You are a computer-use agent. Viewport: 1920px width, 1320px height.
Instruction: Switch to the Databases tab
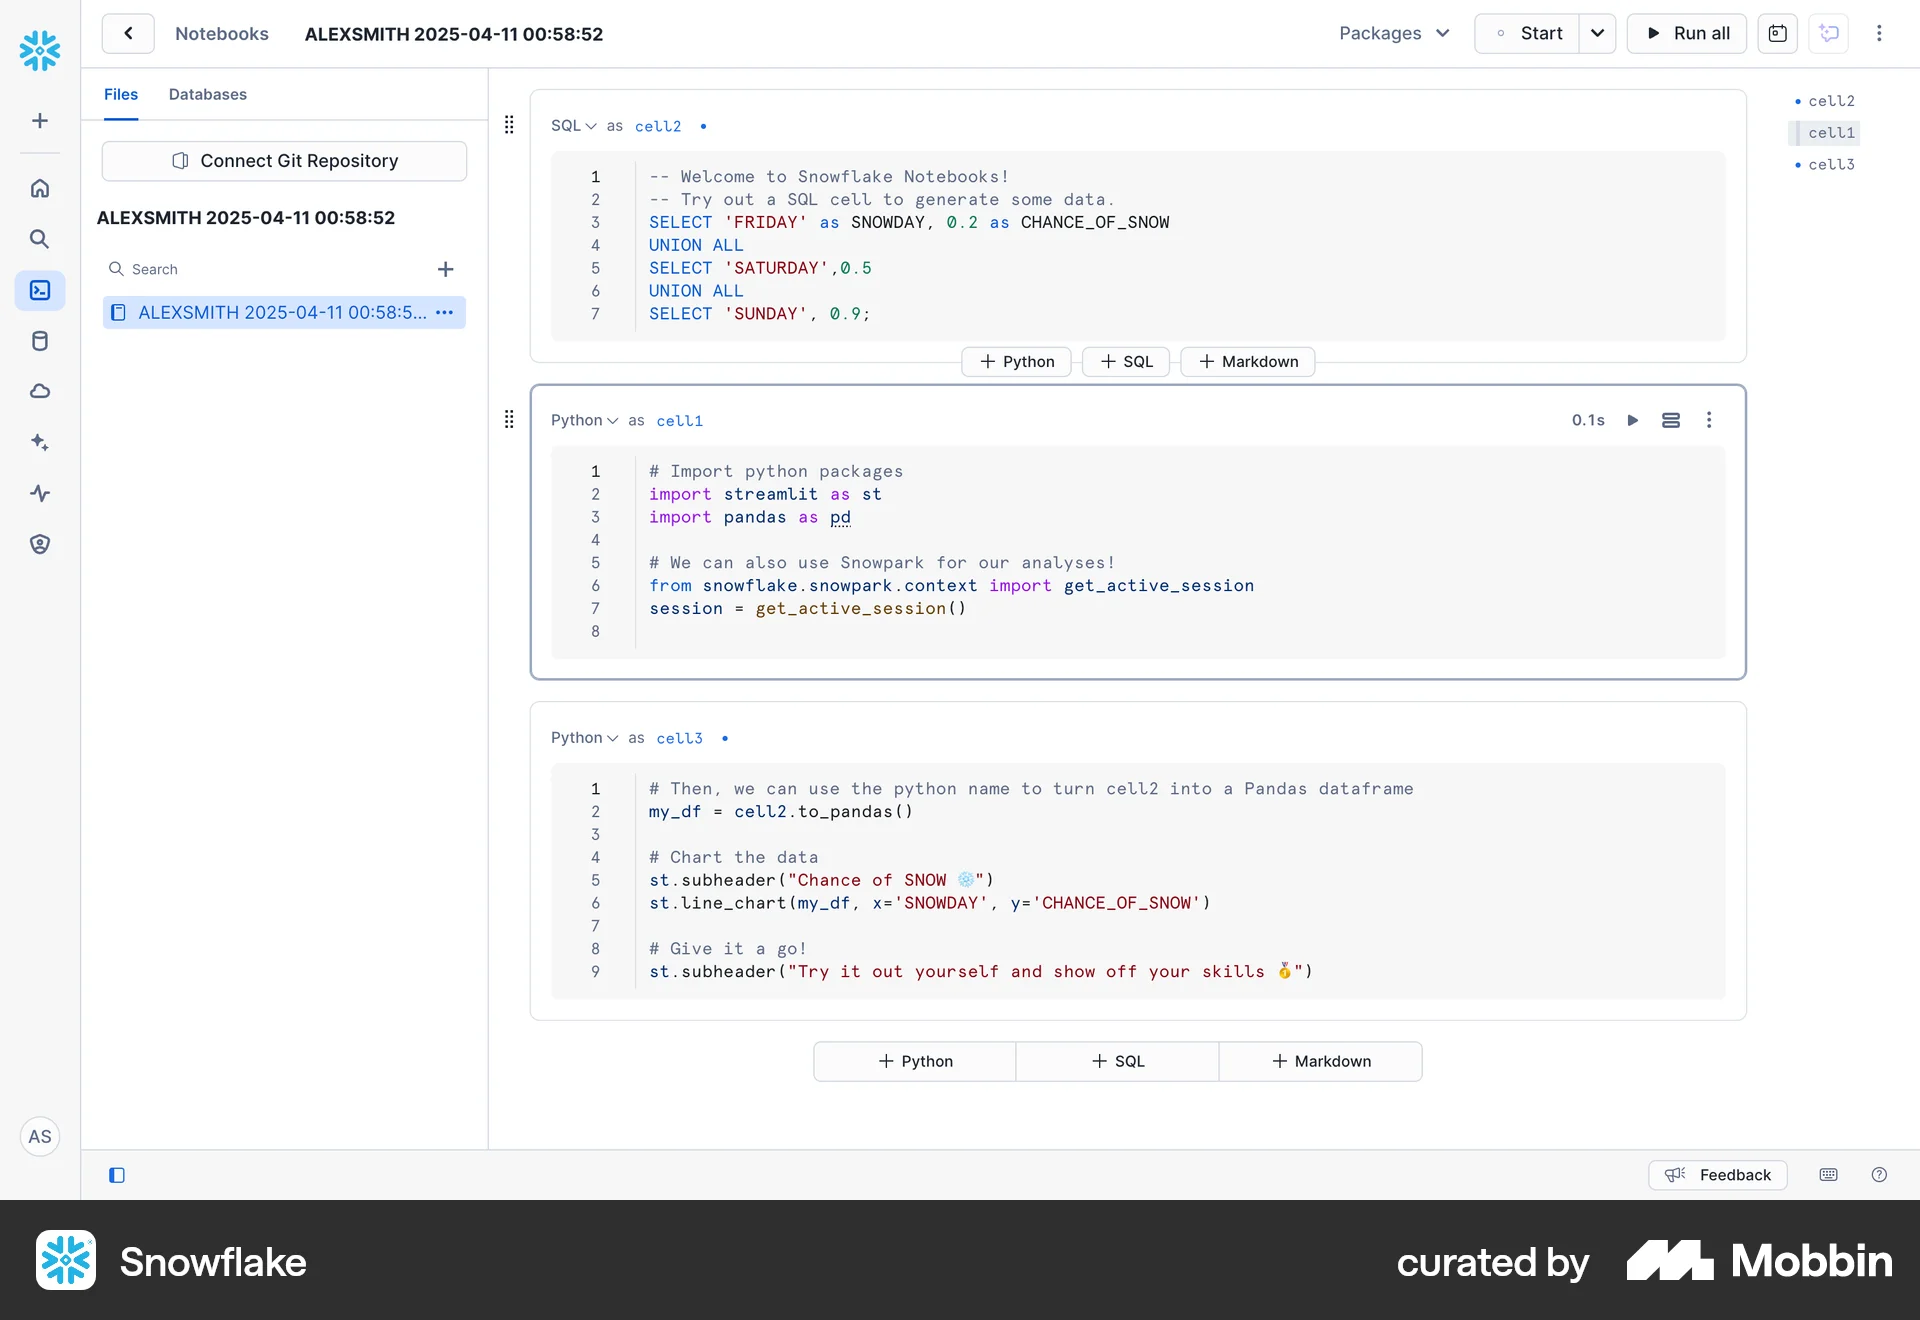[x=207, y=94]
